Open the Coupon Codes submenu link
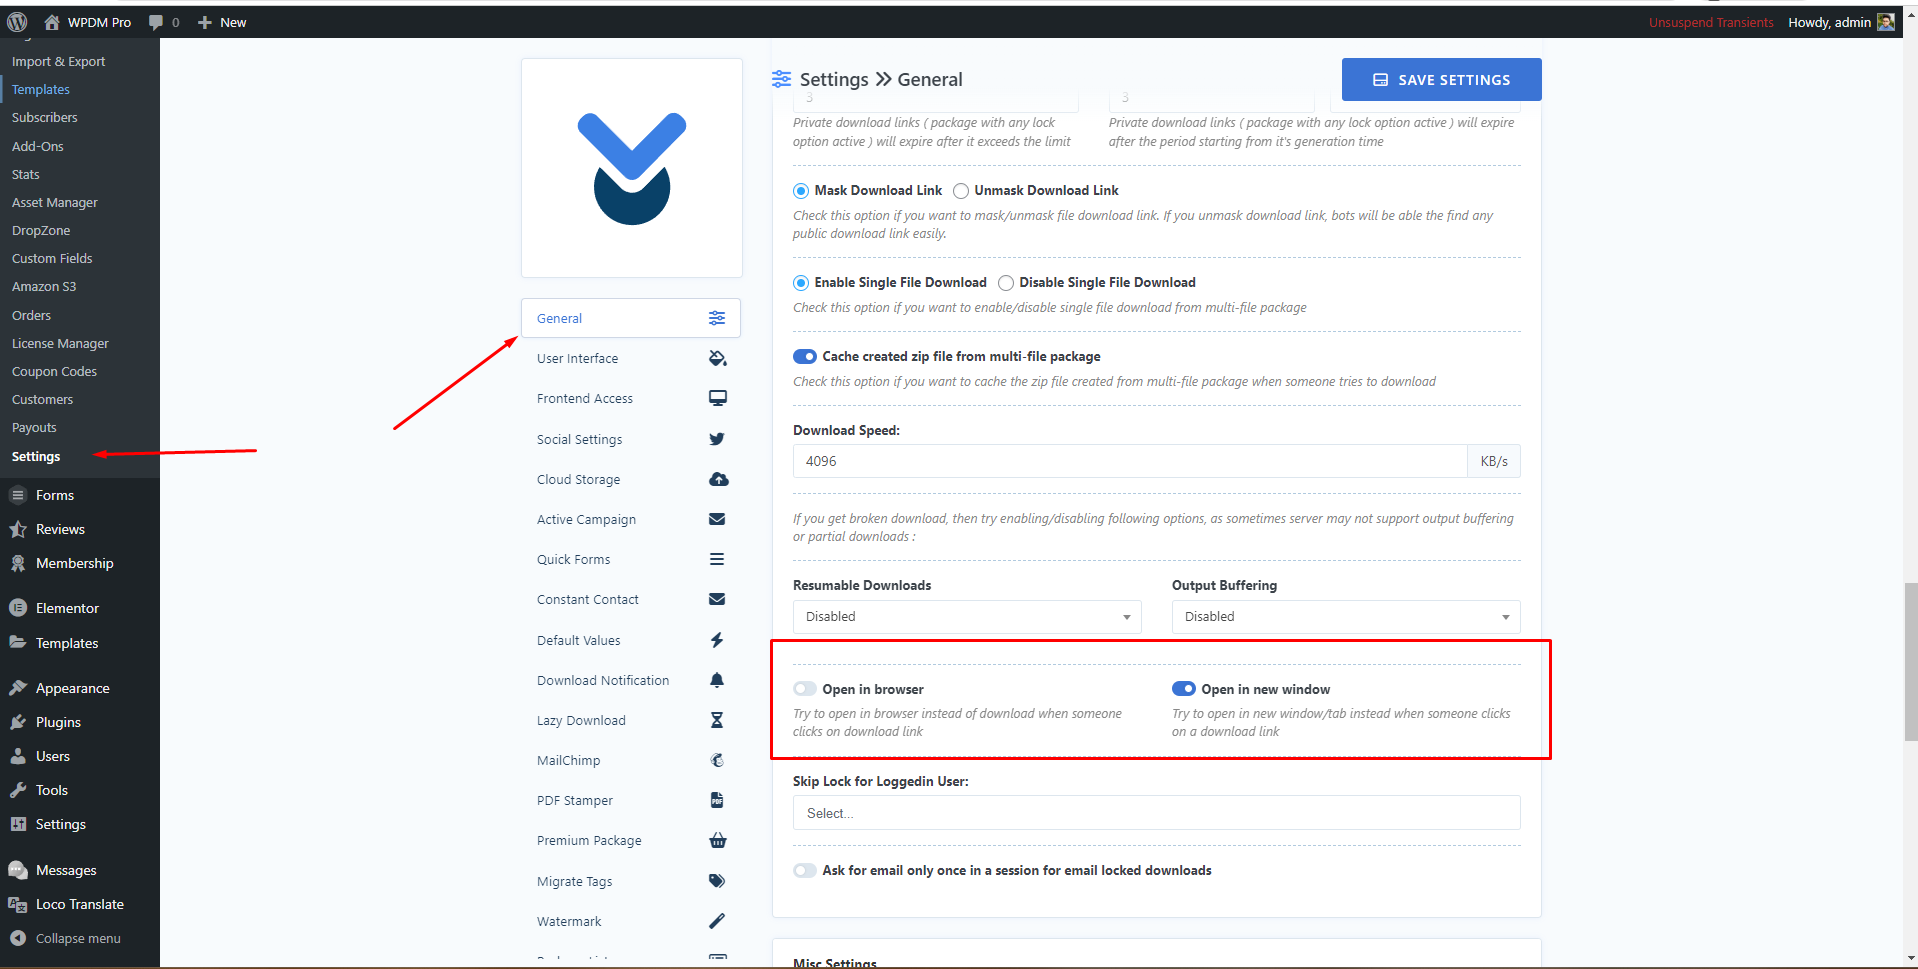1918x969 pixels. [x=54, y=371]
